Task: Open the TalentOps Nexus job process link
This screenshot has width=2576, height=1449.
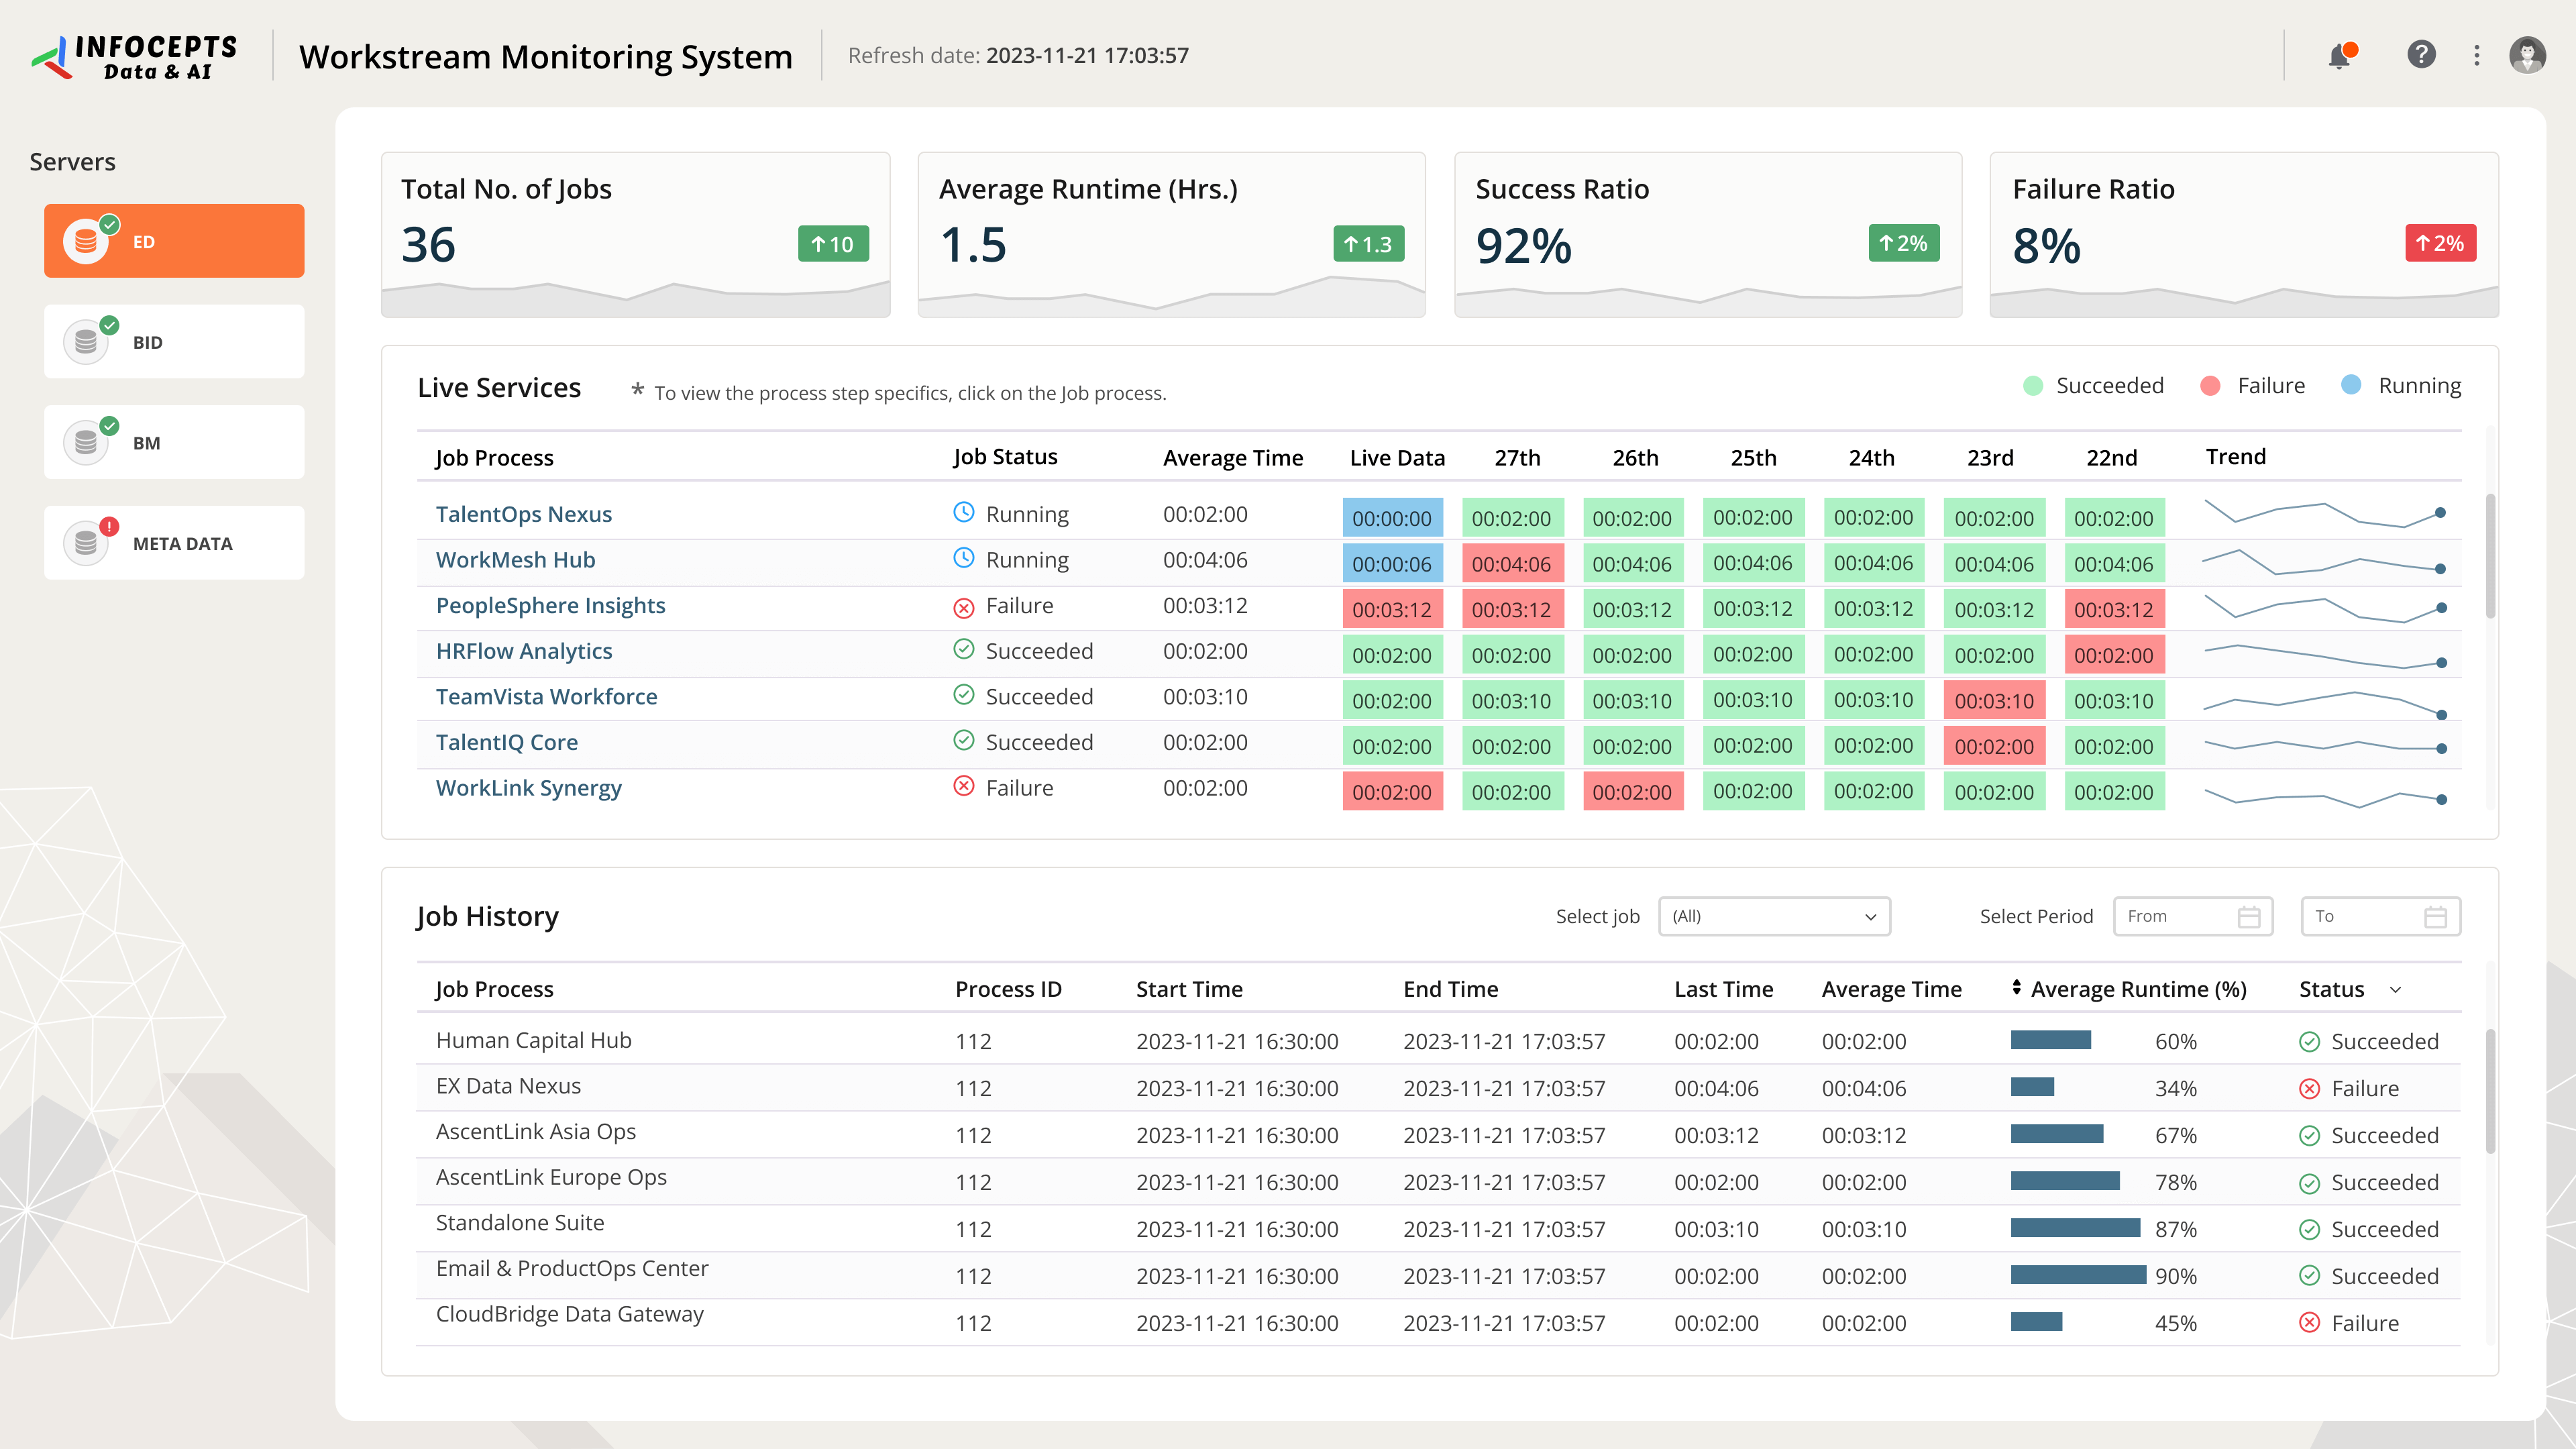Action: tap(524, 514)
